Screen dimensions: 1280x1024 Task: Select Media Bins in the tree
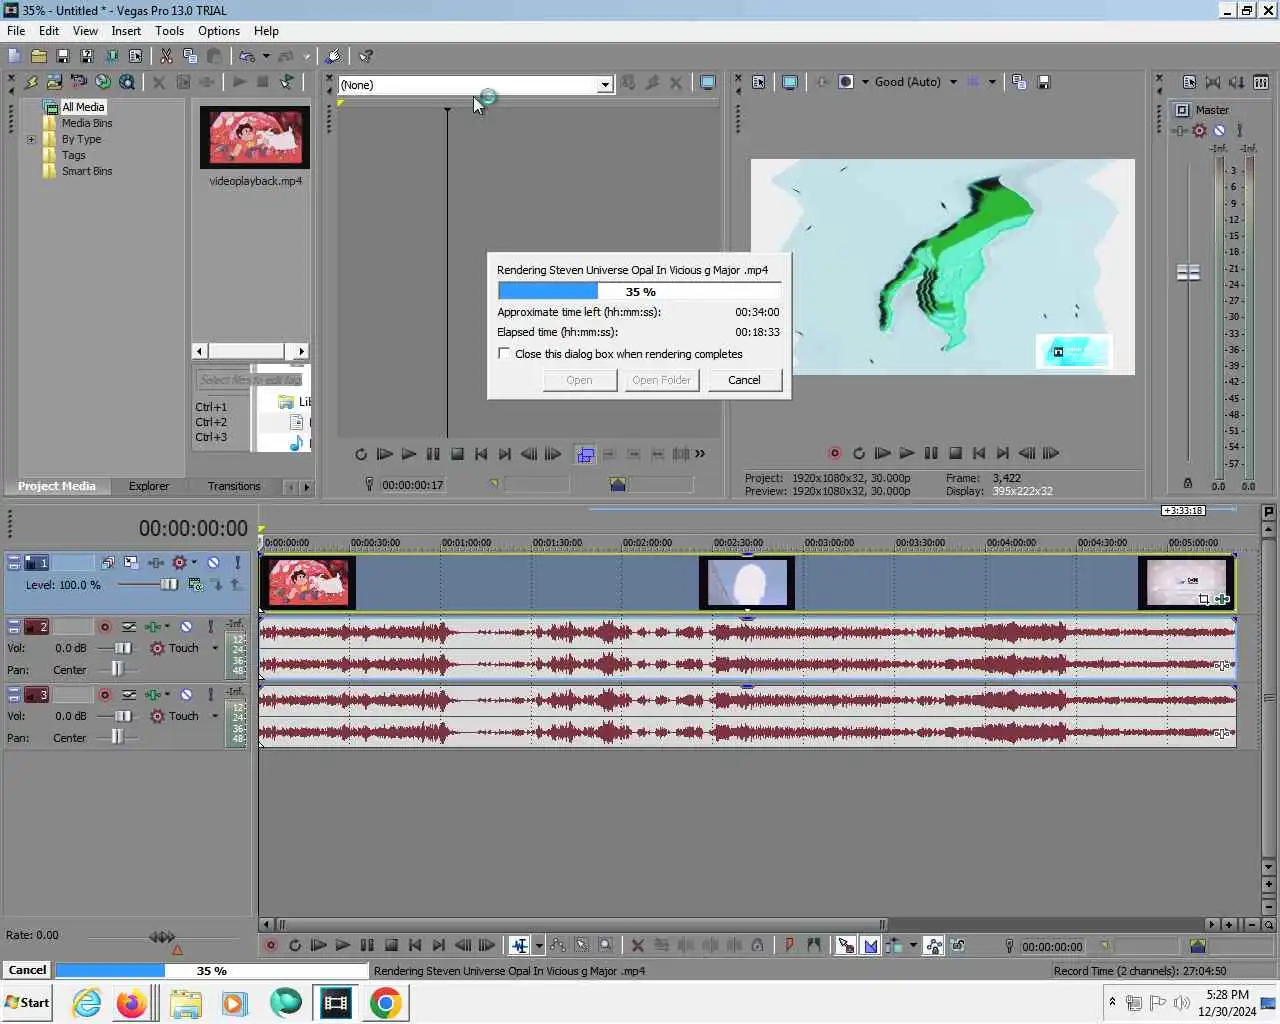pyautogui.click(x=87, y=123)
